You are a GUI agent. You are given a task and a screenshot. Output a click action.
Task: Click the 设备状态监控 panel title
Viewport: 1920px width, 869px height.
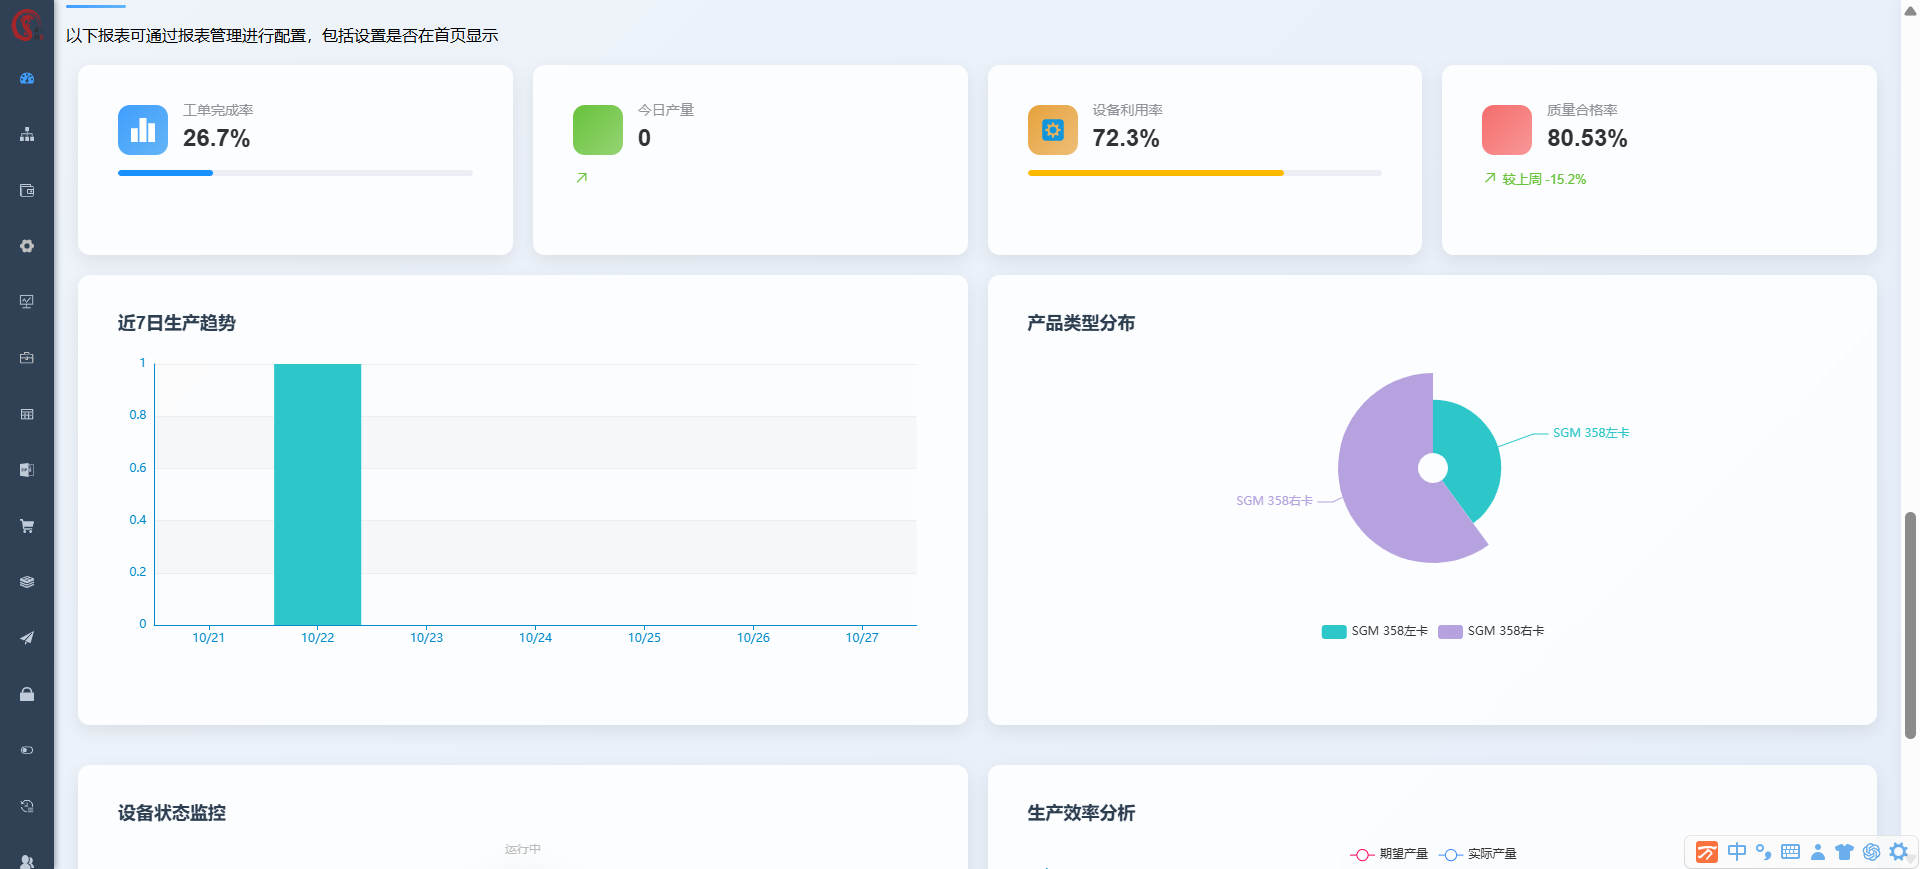[172, 813]
